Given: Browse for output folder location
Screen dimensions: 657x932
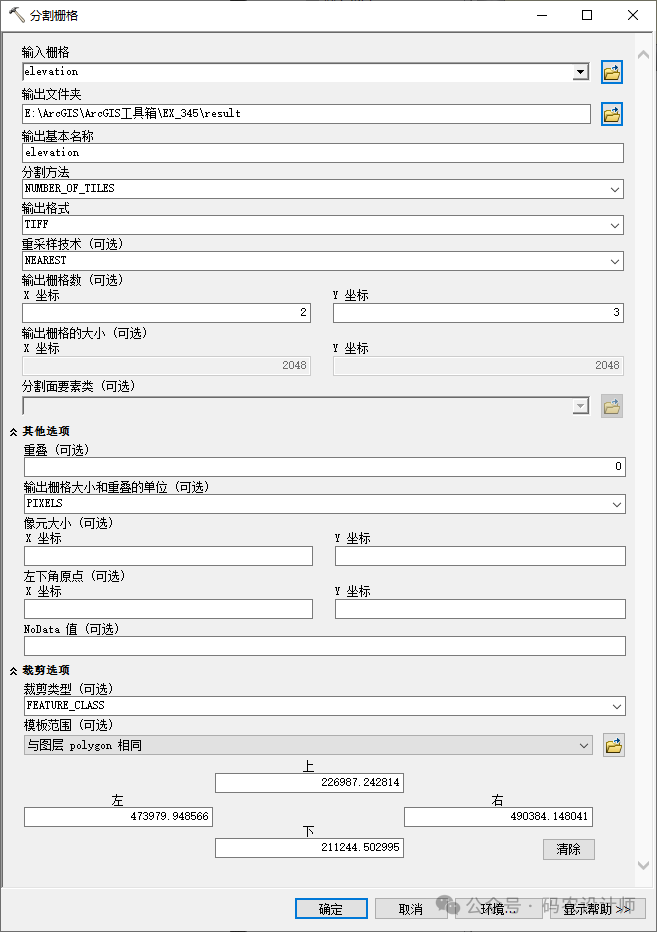Looking at the screenshot, I should (x=611, y=114).
